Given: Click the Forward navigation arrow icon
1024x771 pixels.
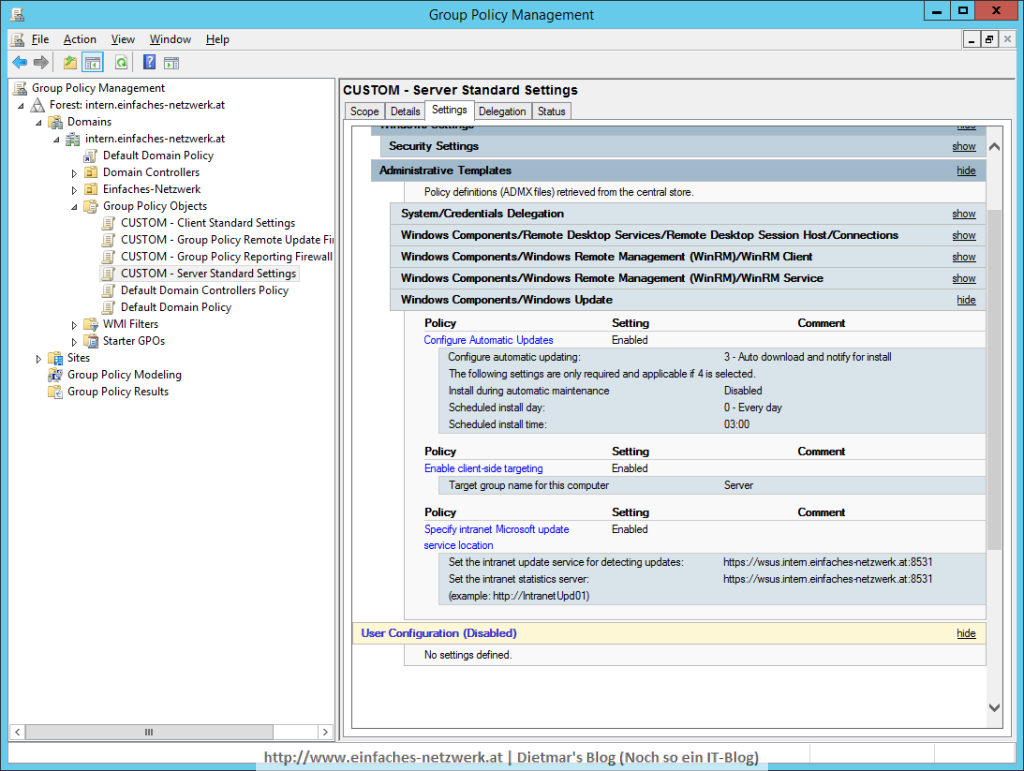Looking at the screenshot, I should tap(41, 62).
